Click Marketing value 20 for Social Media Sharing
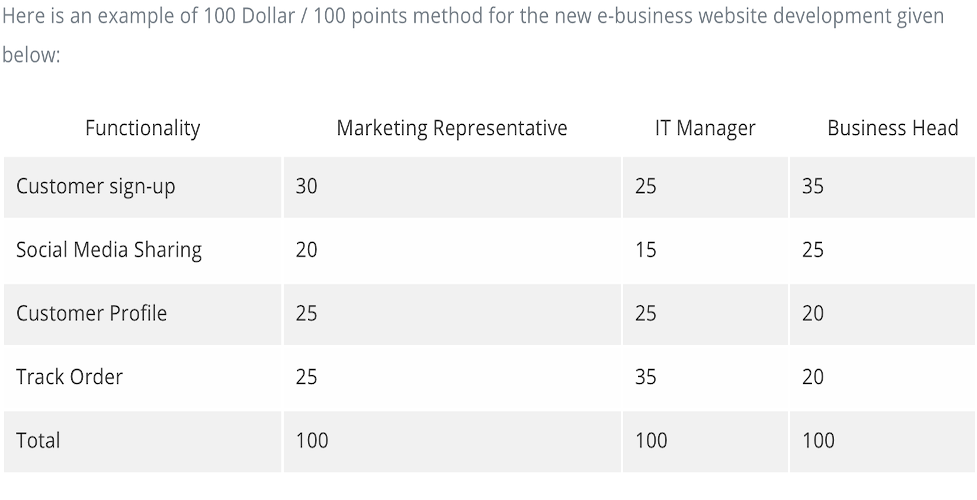This screenshot has width=977, height=500. point(307,249)
